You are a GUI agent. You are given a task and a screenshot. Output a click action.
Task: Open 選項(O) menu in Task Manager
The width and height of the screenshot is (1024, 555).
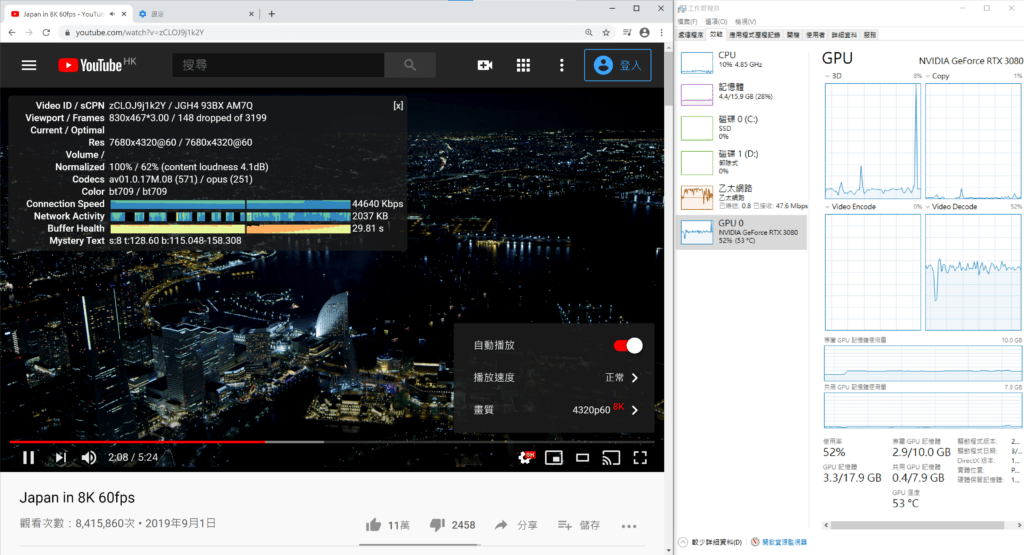coord(716,22)
